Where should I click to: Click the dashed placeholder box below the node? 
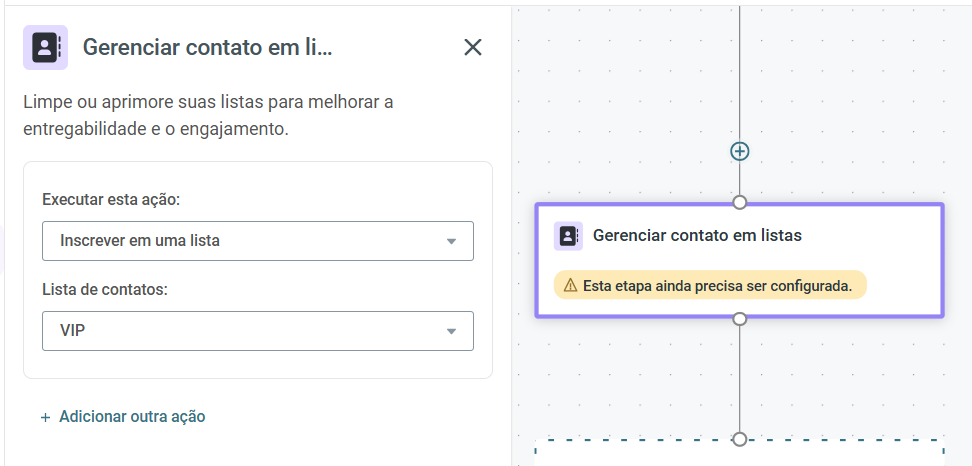(x=740, y=453)
